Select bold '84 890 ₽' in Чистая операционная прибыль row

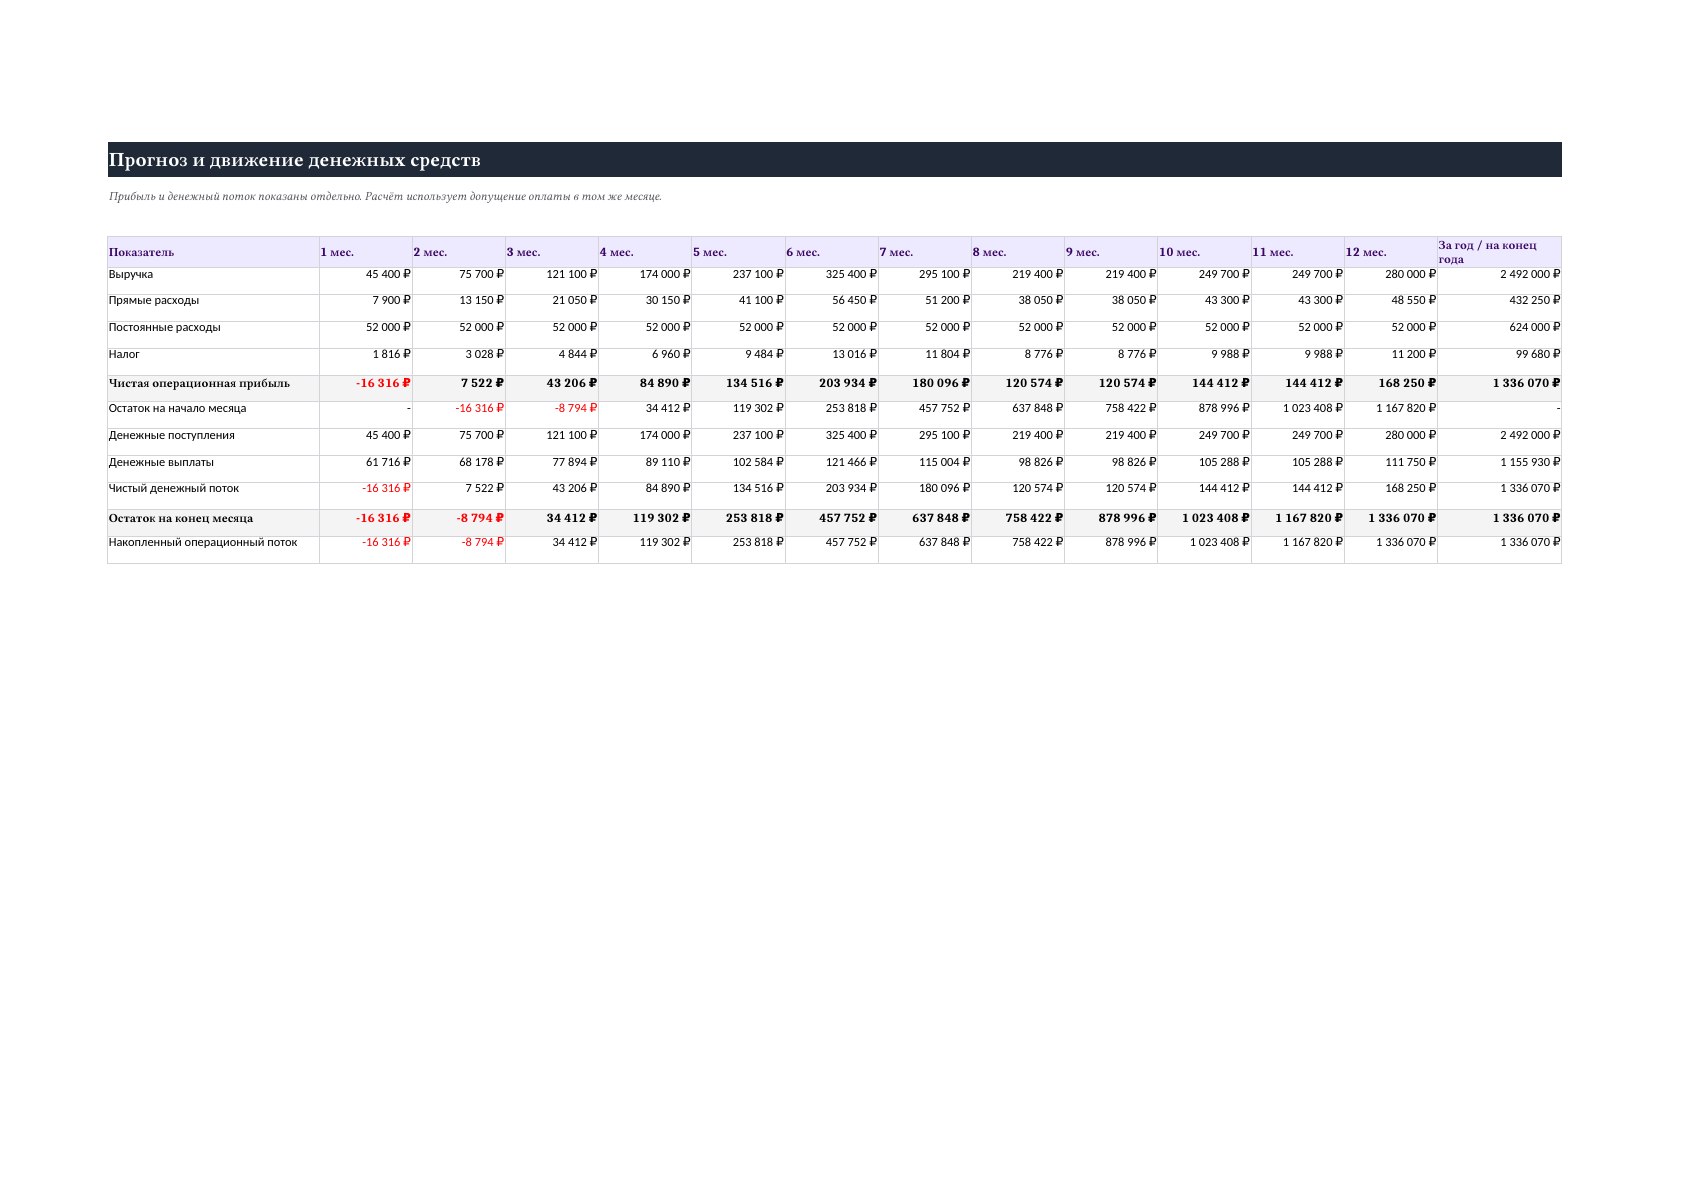pos(665,383)
